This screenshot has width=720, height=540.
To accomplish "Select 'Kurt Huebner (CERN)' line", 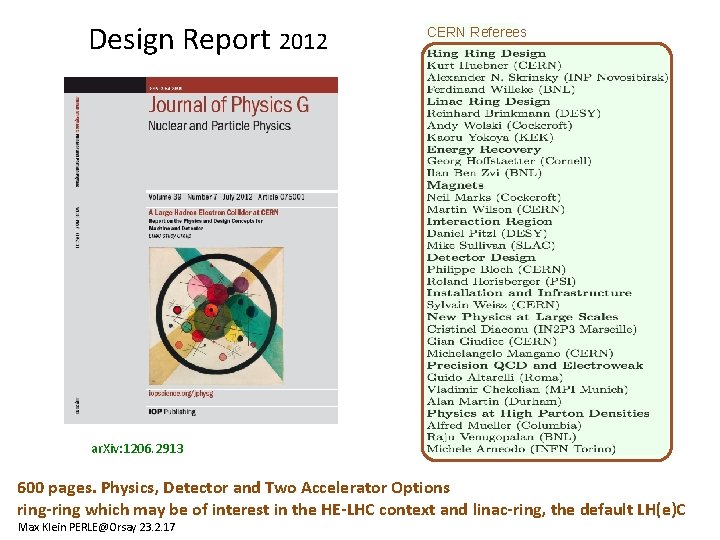I will pyautogui.click(x=494, y=65).
